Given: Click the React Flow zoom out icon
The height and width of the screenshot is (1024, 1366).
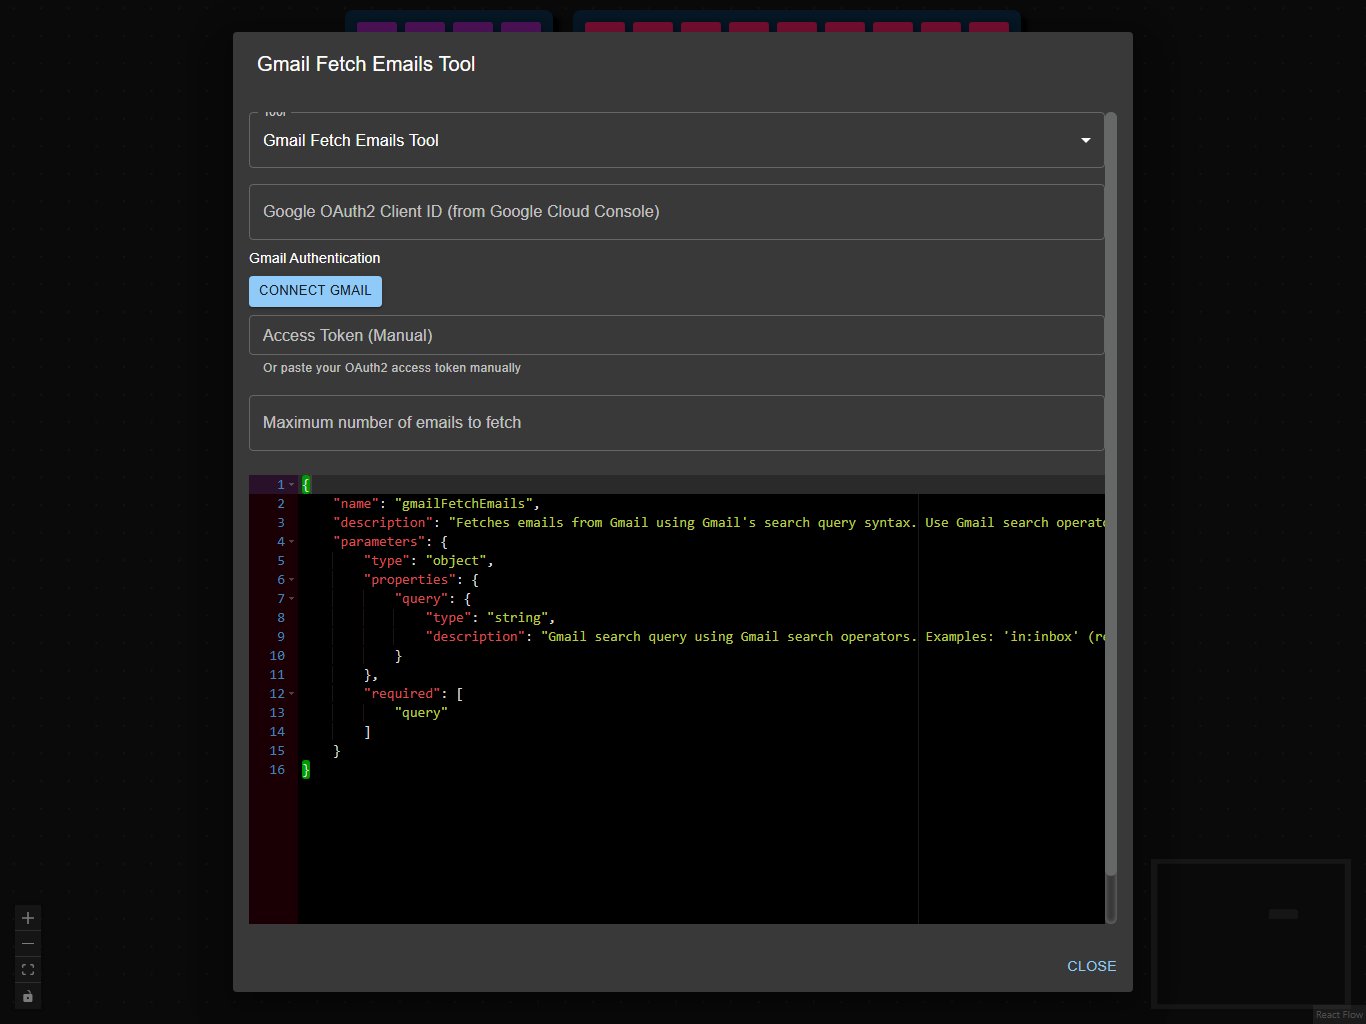Looking at the screenshot, I should [x=28, y=944].
